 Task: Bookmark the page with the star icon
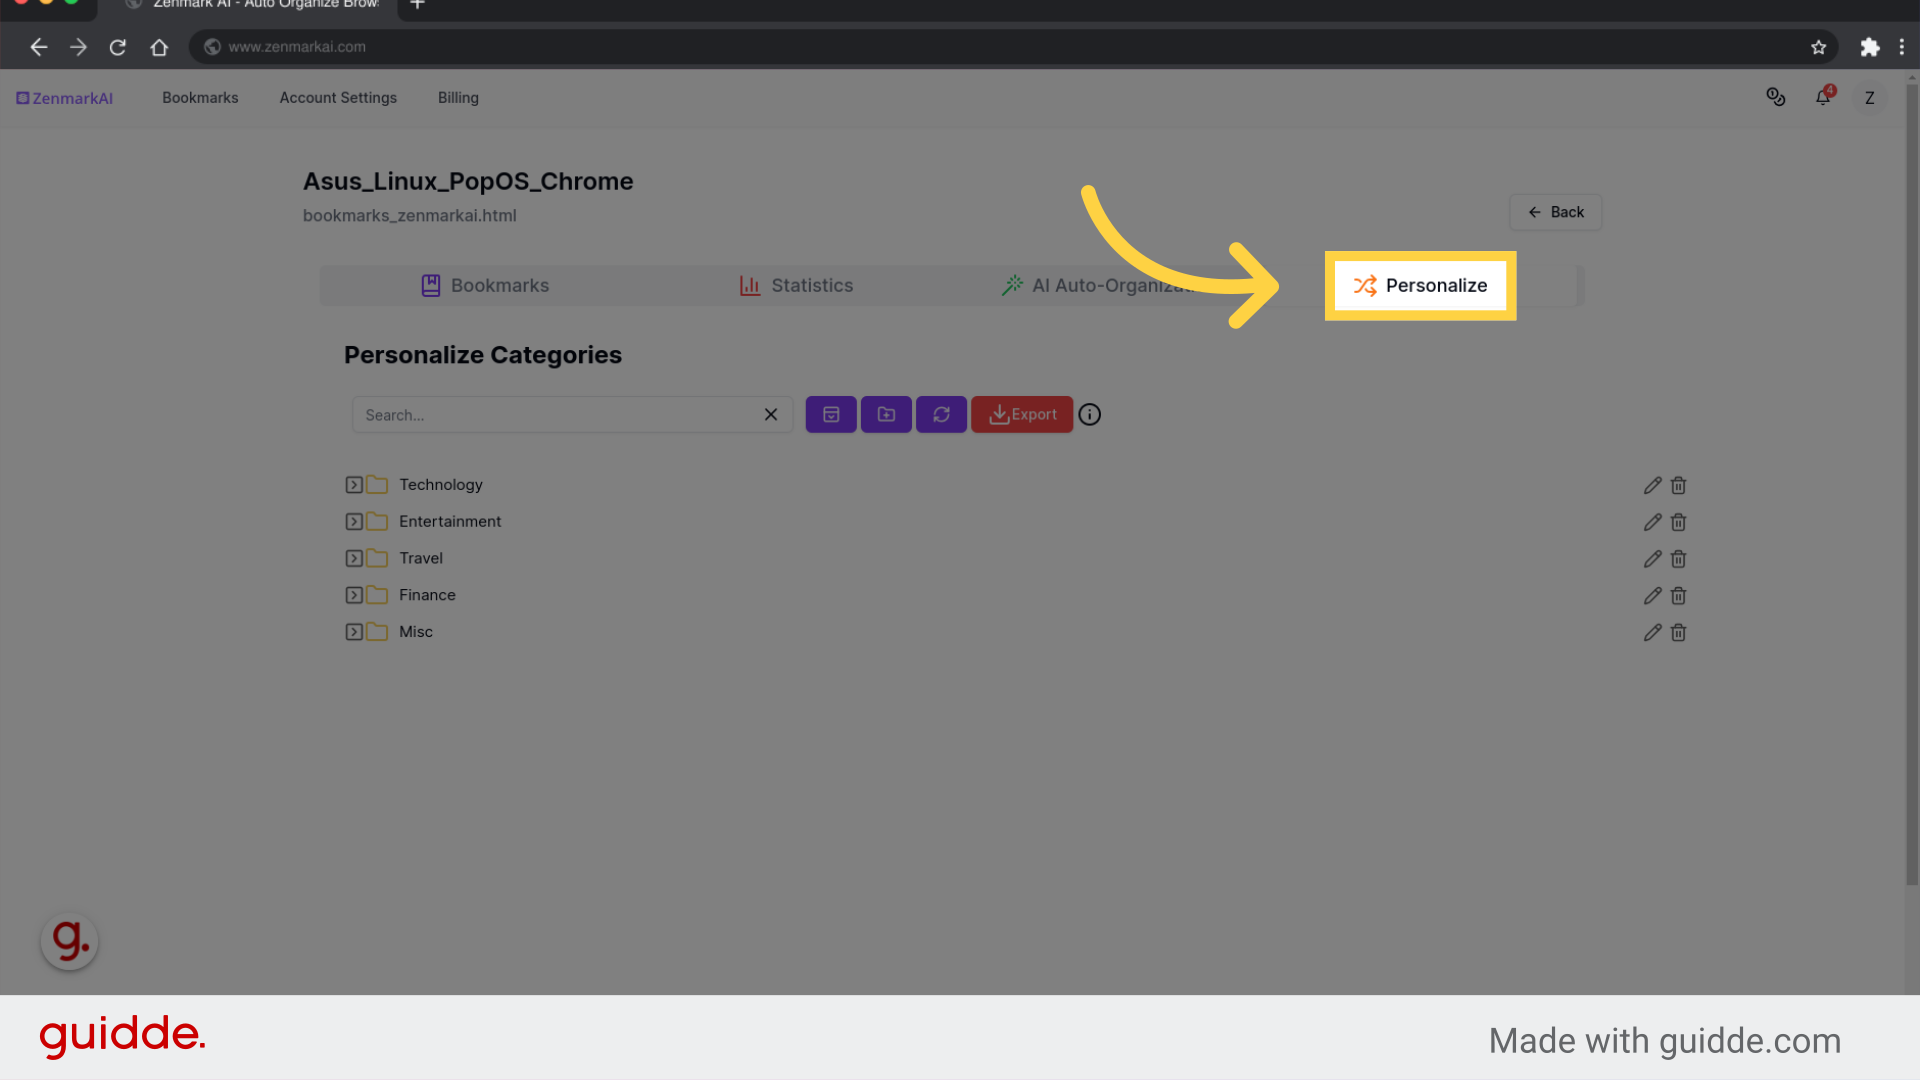1818,47
